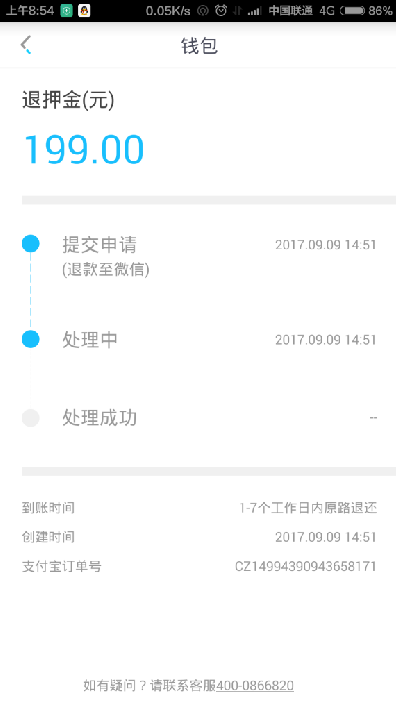Tap the back arrow in the header
Image resolution: width=396 pixels, height=707 pixels.
[26, 45]
